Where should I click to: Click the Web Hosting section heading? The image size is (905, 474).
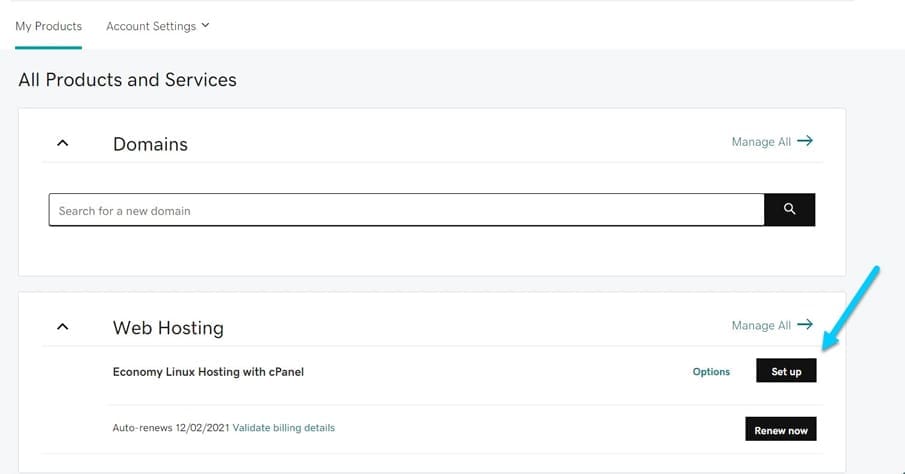(x=168, y=327)
